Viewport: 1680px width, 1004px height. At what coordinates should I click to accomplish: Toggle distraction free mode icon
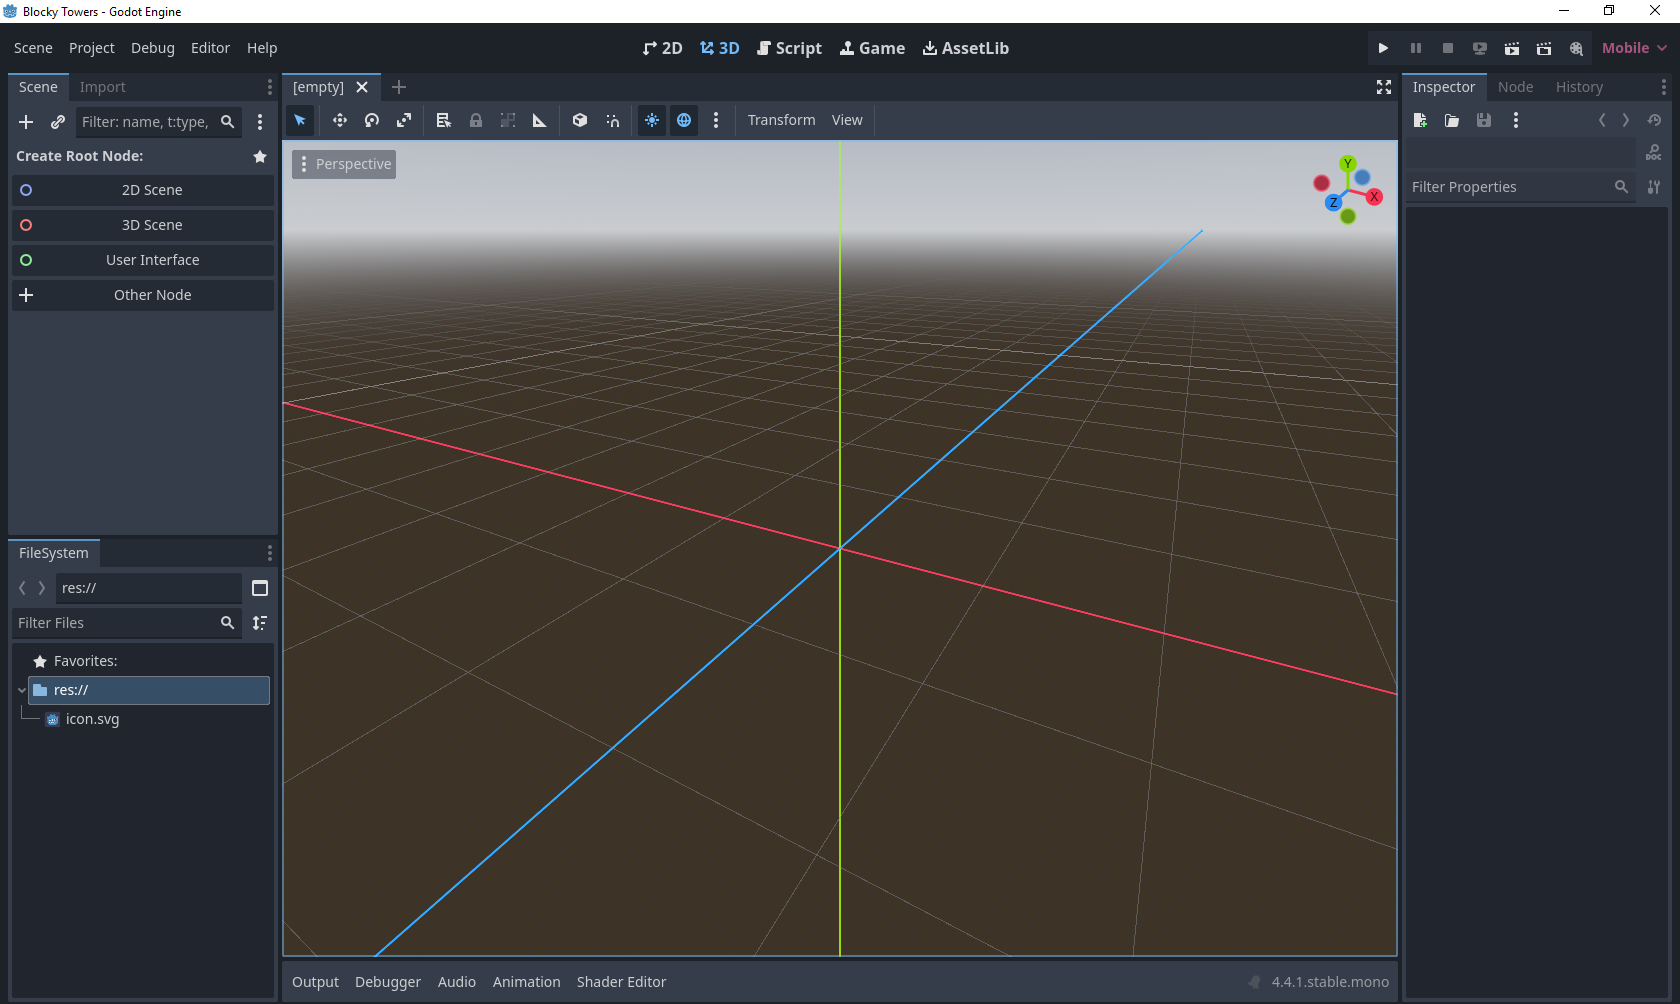1384,87
